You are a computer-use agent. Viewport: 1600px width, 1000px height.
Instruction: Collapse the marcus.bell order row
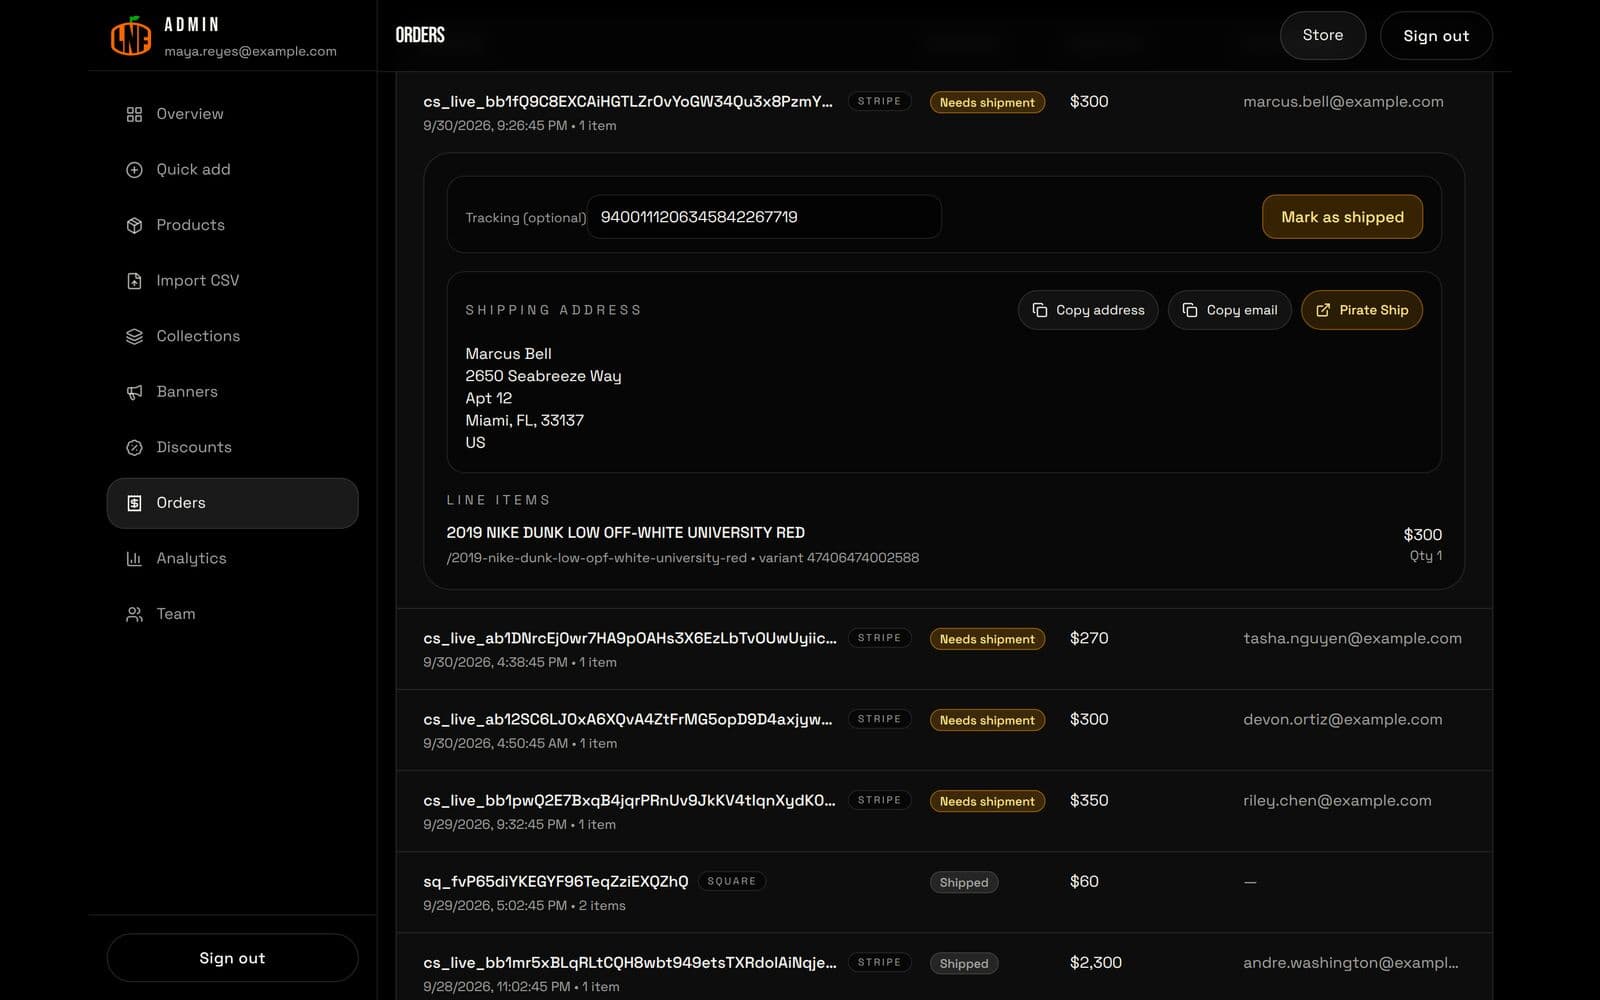point(944,112)
